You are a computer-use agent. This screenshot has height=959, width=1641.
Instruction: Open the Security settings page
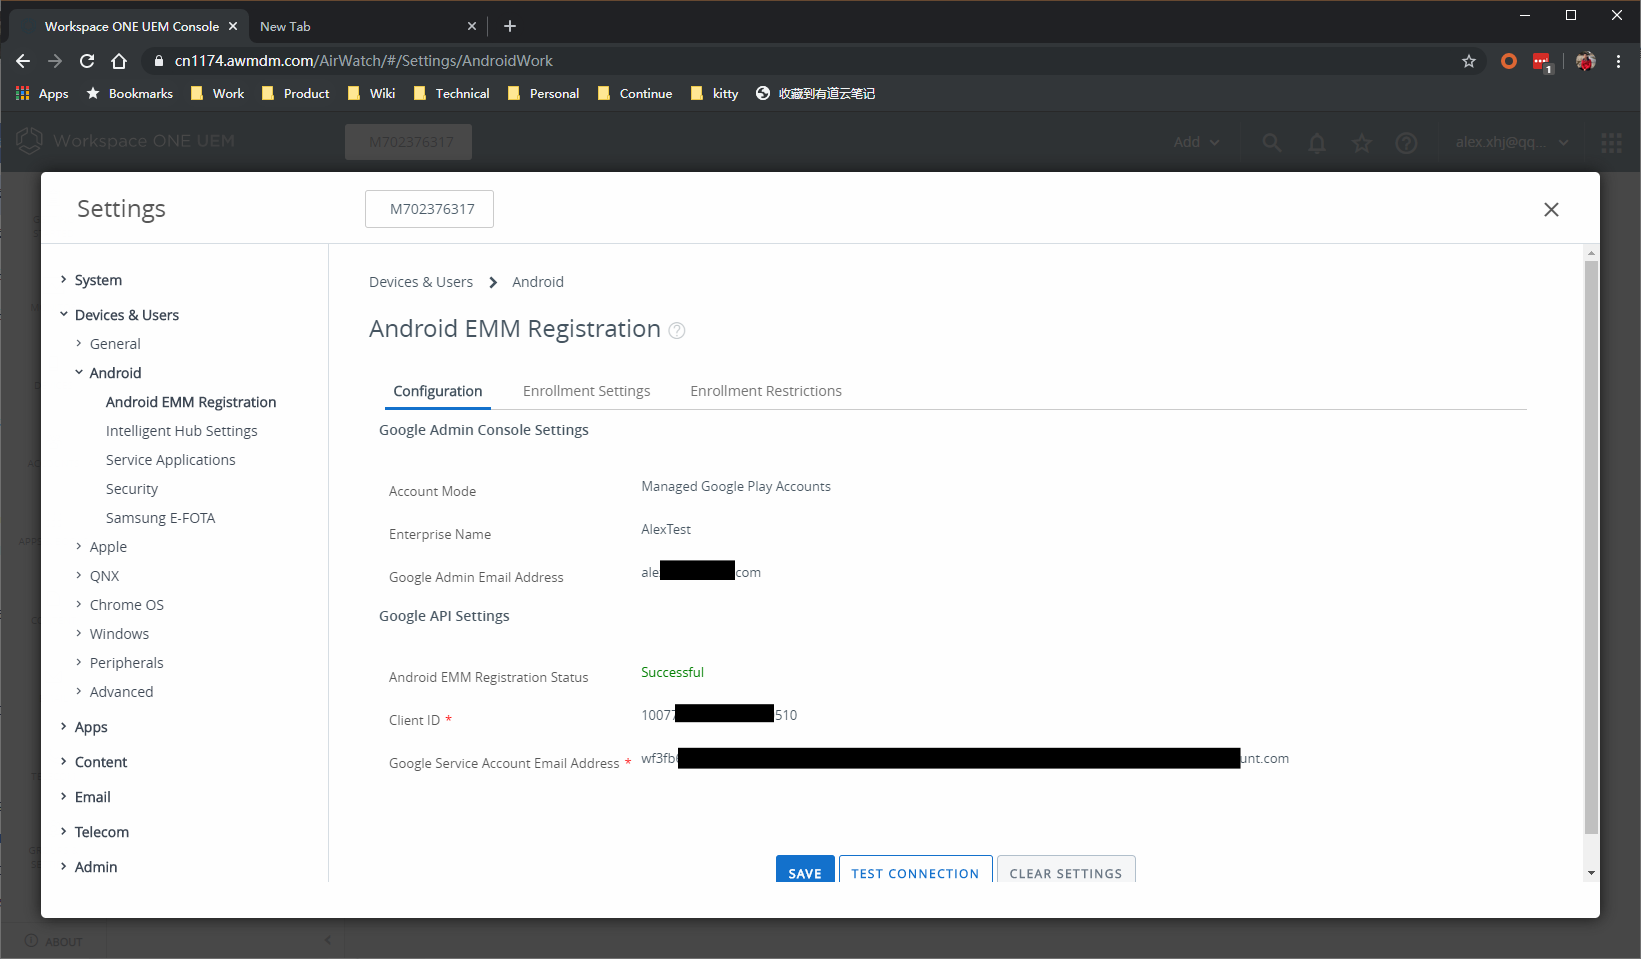pyautogui.click(x=132, y=489)
